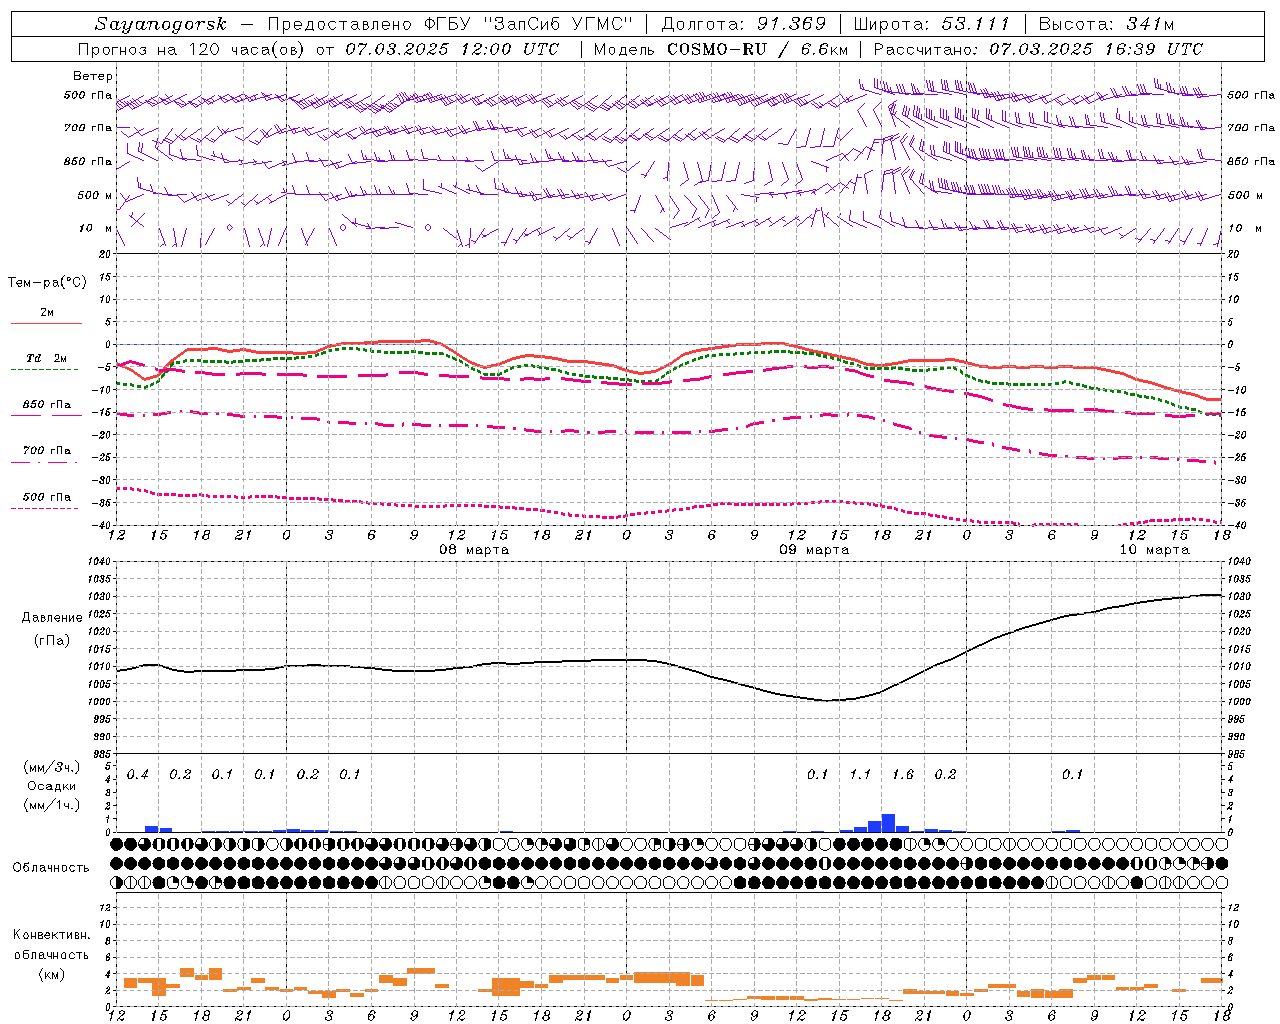The height and width of the screenshot is (1024, 1280).
Task: Click the "(гПа)" pressure unit label
Action: 52,640
